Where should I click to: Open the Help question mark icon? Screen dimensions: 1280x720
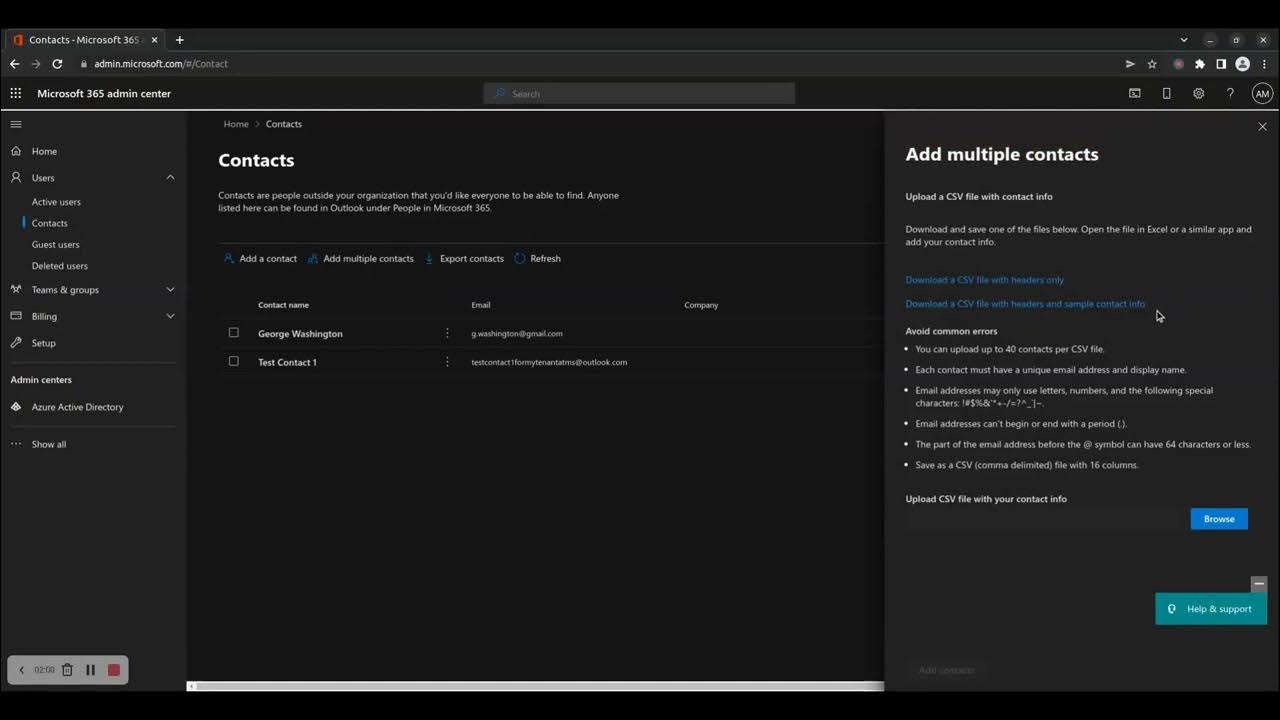click(1230, 93)
